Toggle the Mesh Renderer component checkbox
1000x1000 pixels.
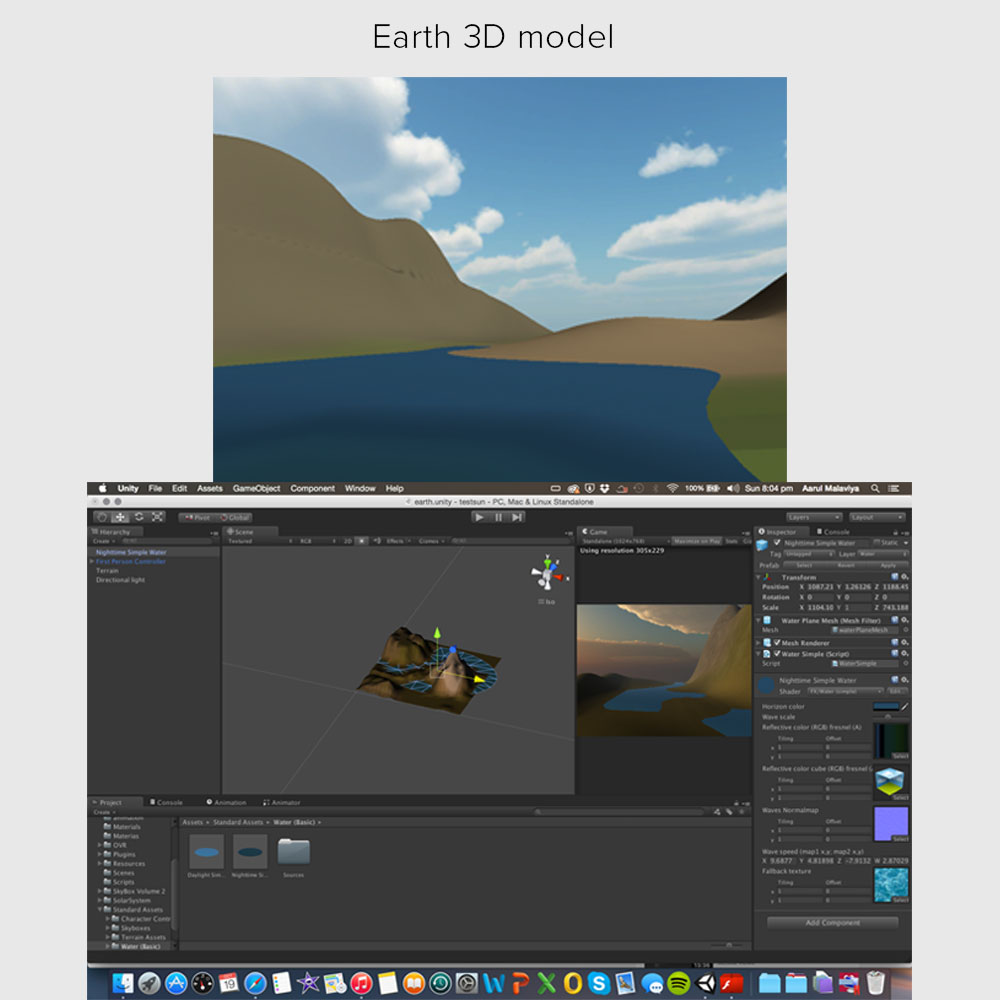[776, 642]
